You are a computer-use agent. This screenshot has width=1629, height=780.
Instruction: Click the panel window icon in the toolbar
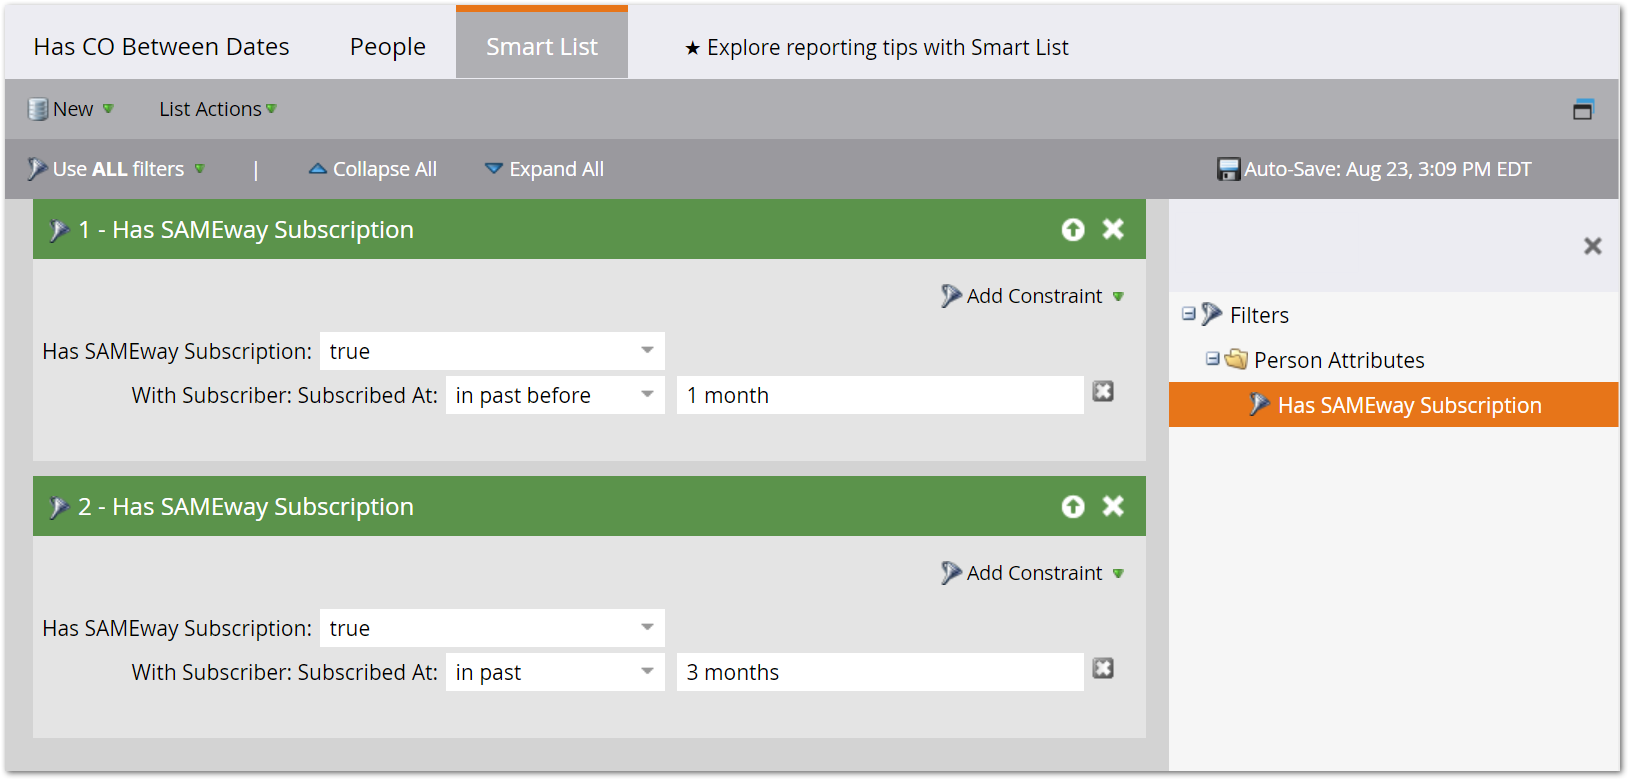pos(1582,109)
